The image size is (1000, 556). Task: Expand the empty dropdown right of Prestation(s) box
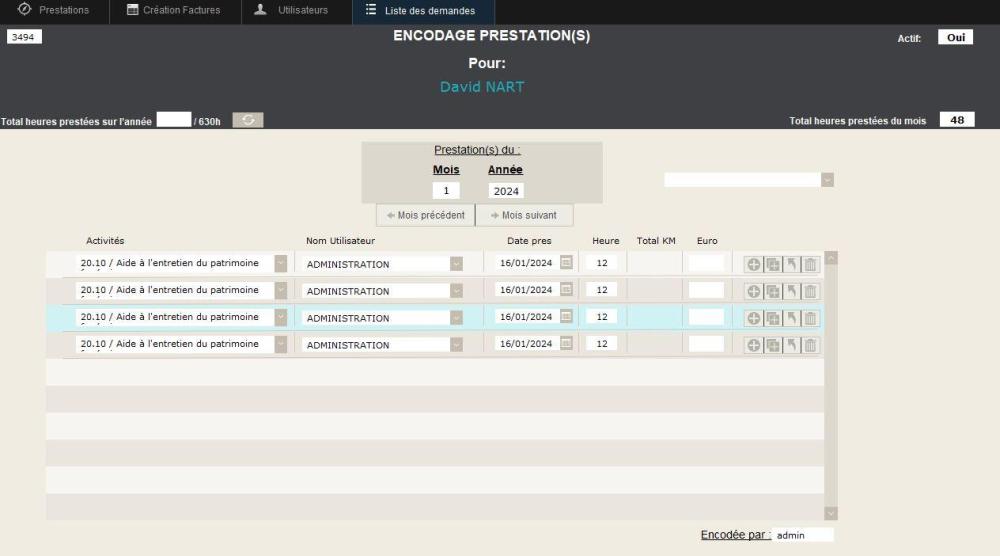(x=827, y=180)
